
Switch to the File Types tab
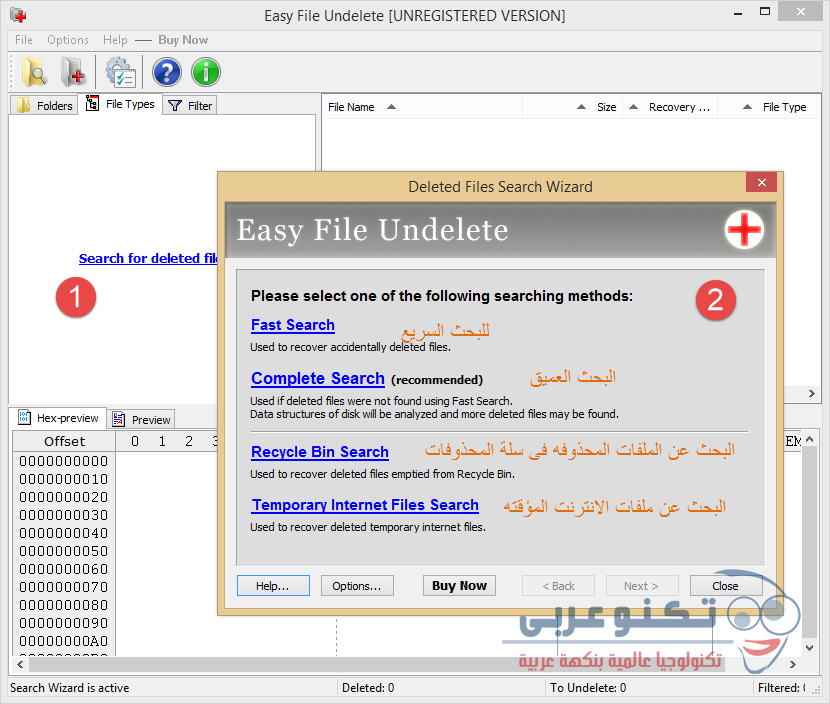121,104
